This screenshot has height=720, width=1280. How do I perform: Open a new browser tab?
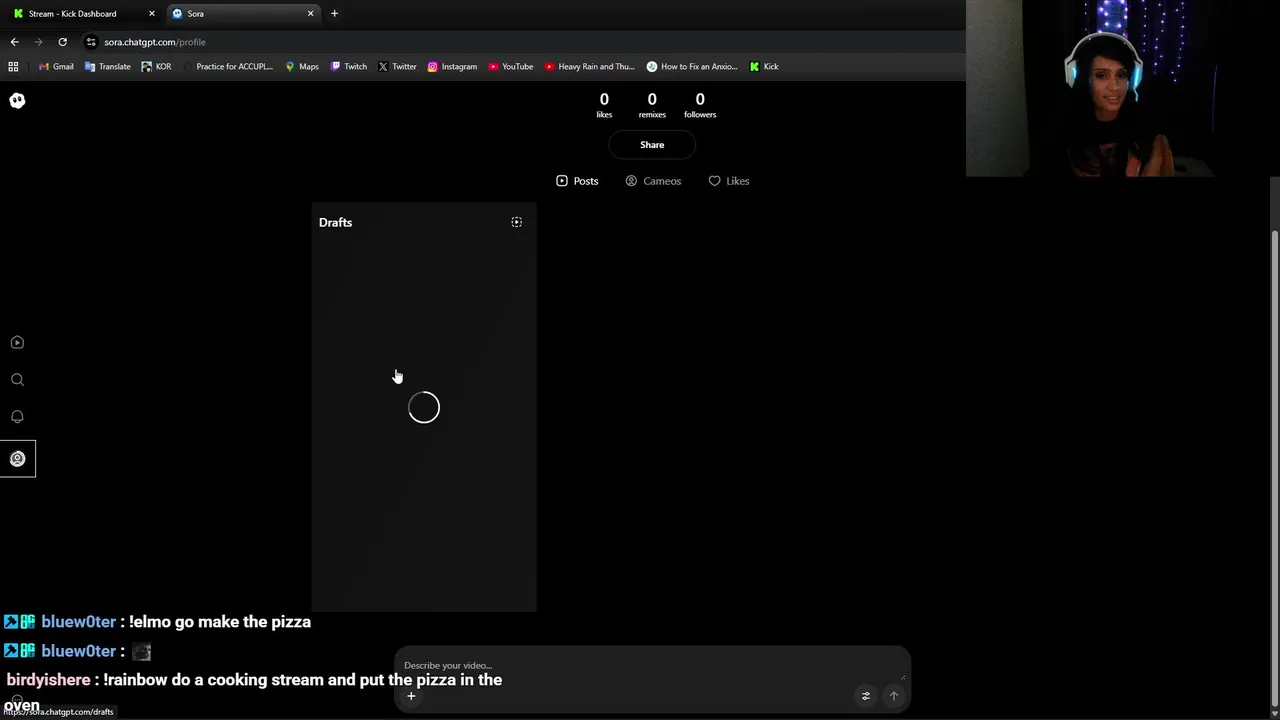click(334, 14)
